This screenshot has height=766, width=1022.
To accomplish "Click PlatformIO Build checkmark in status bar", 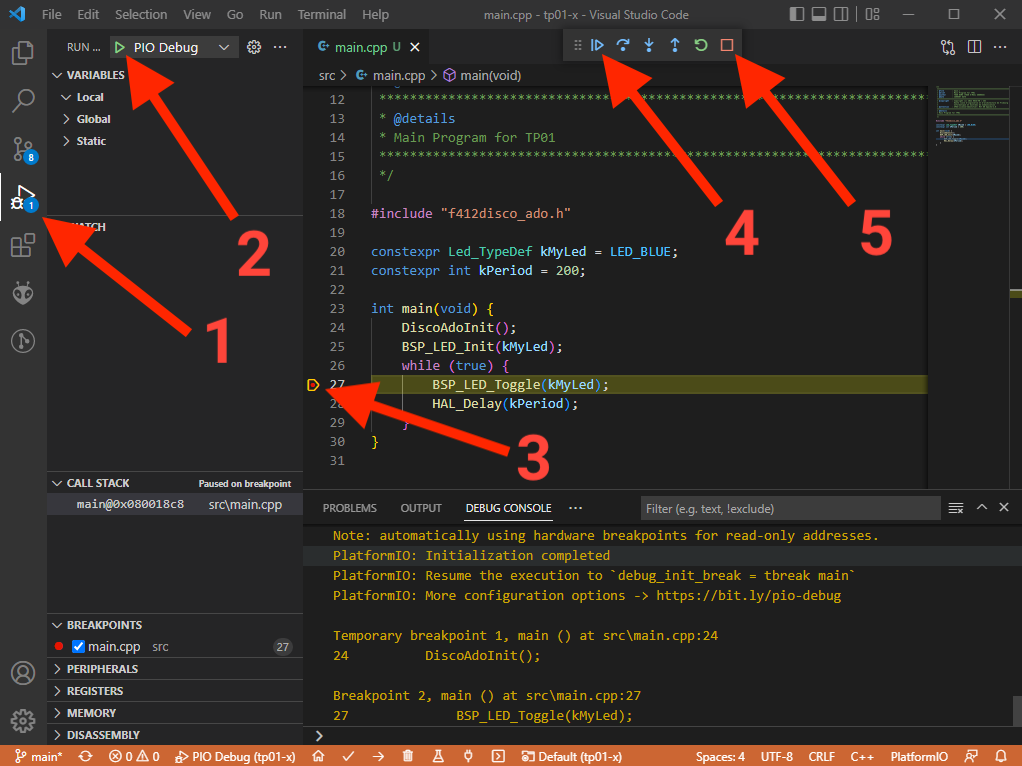I will click(x=348, y=756).
